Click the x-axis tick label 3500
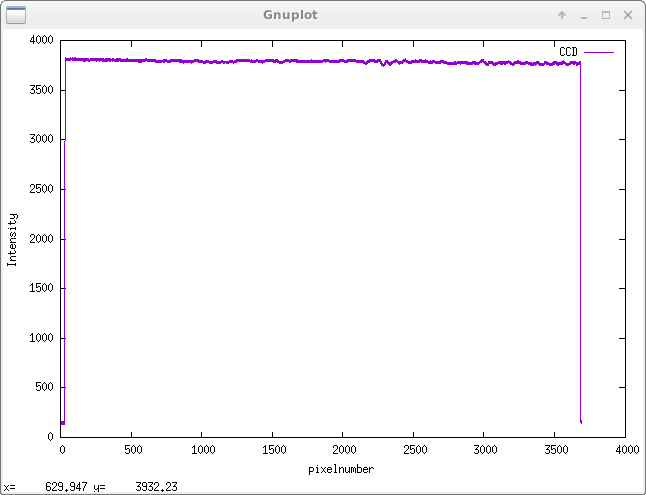 click(556, 450)
